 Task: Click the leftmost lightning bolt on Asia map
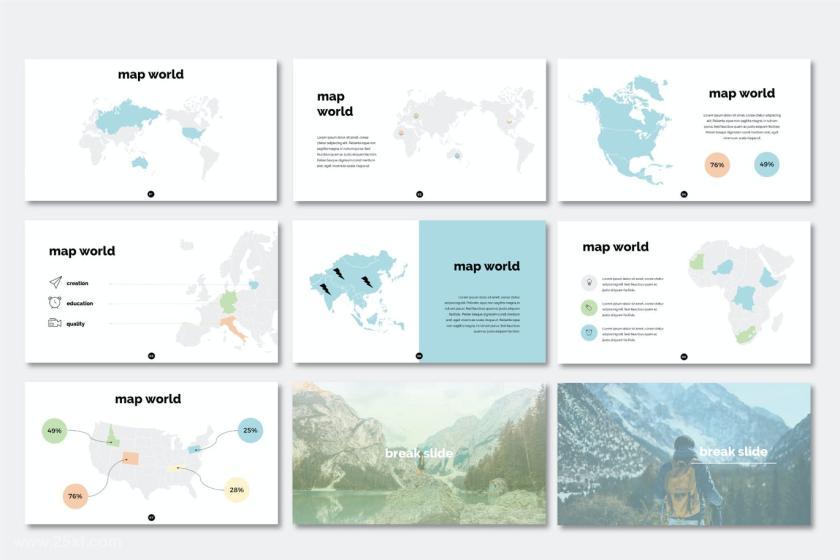tap(325, 289)
